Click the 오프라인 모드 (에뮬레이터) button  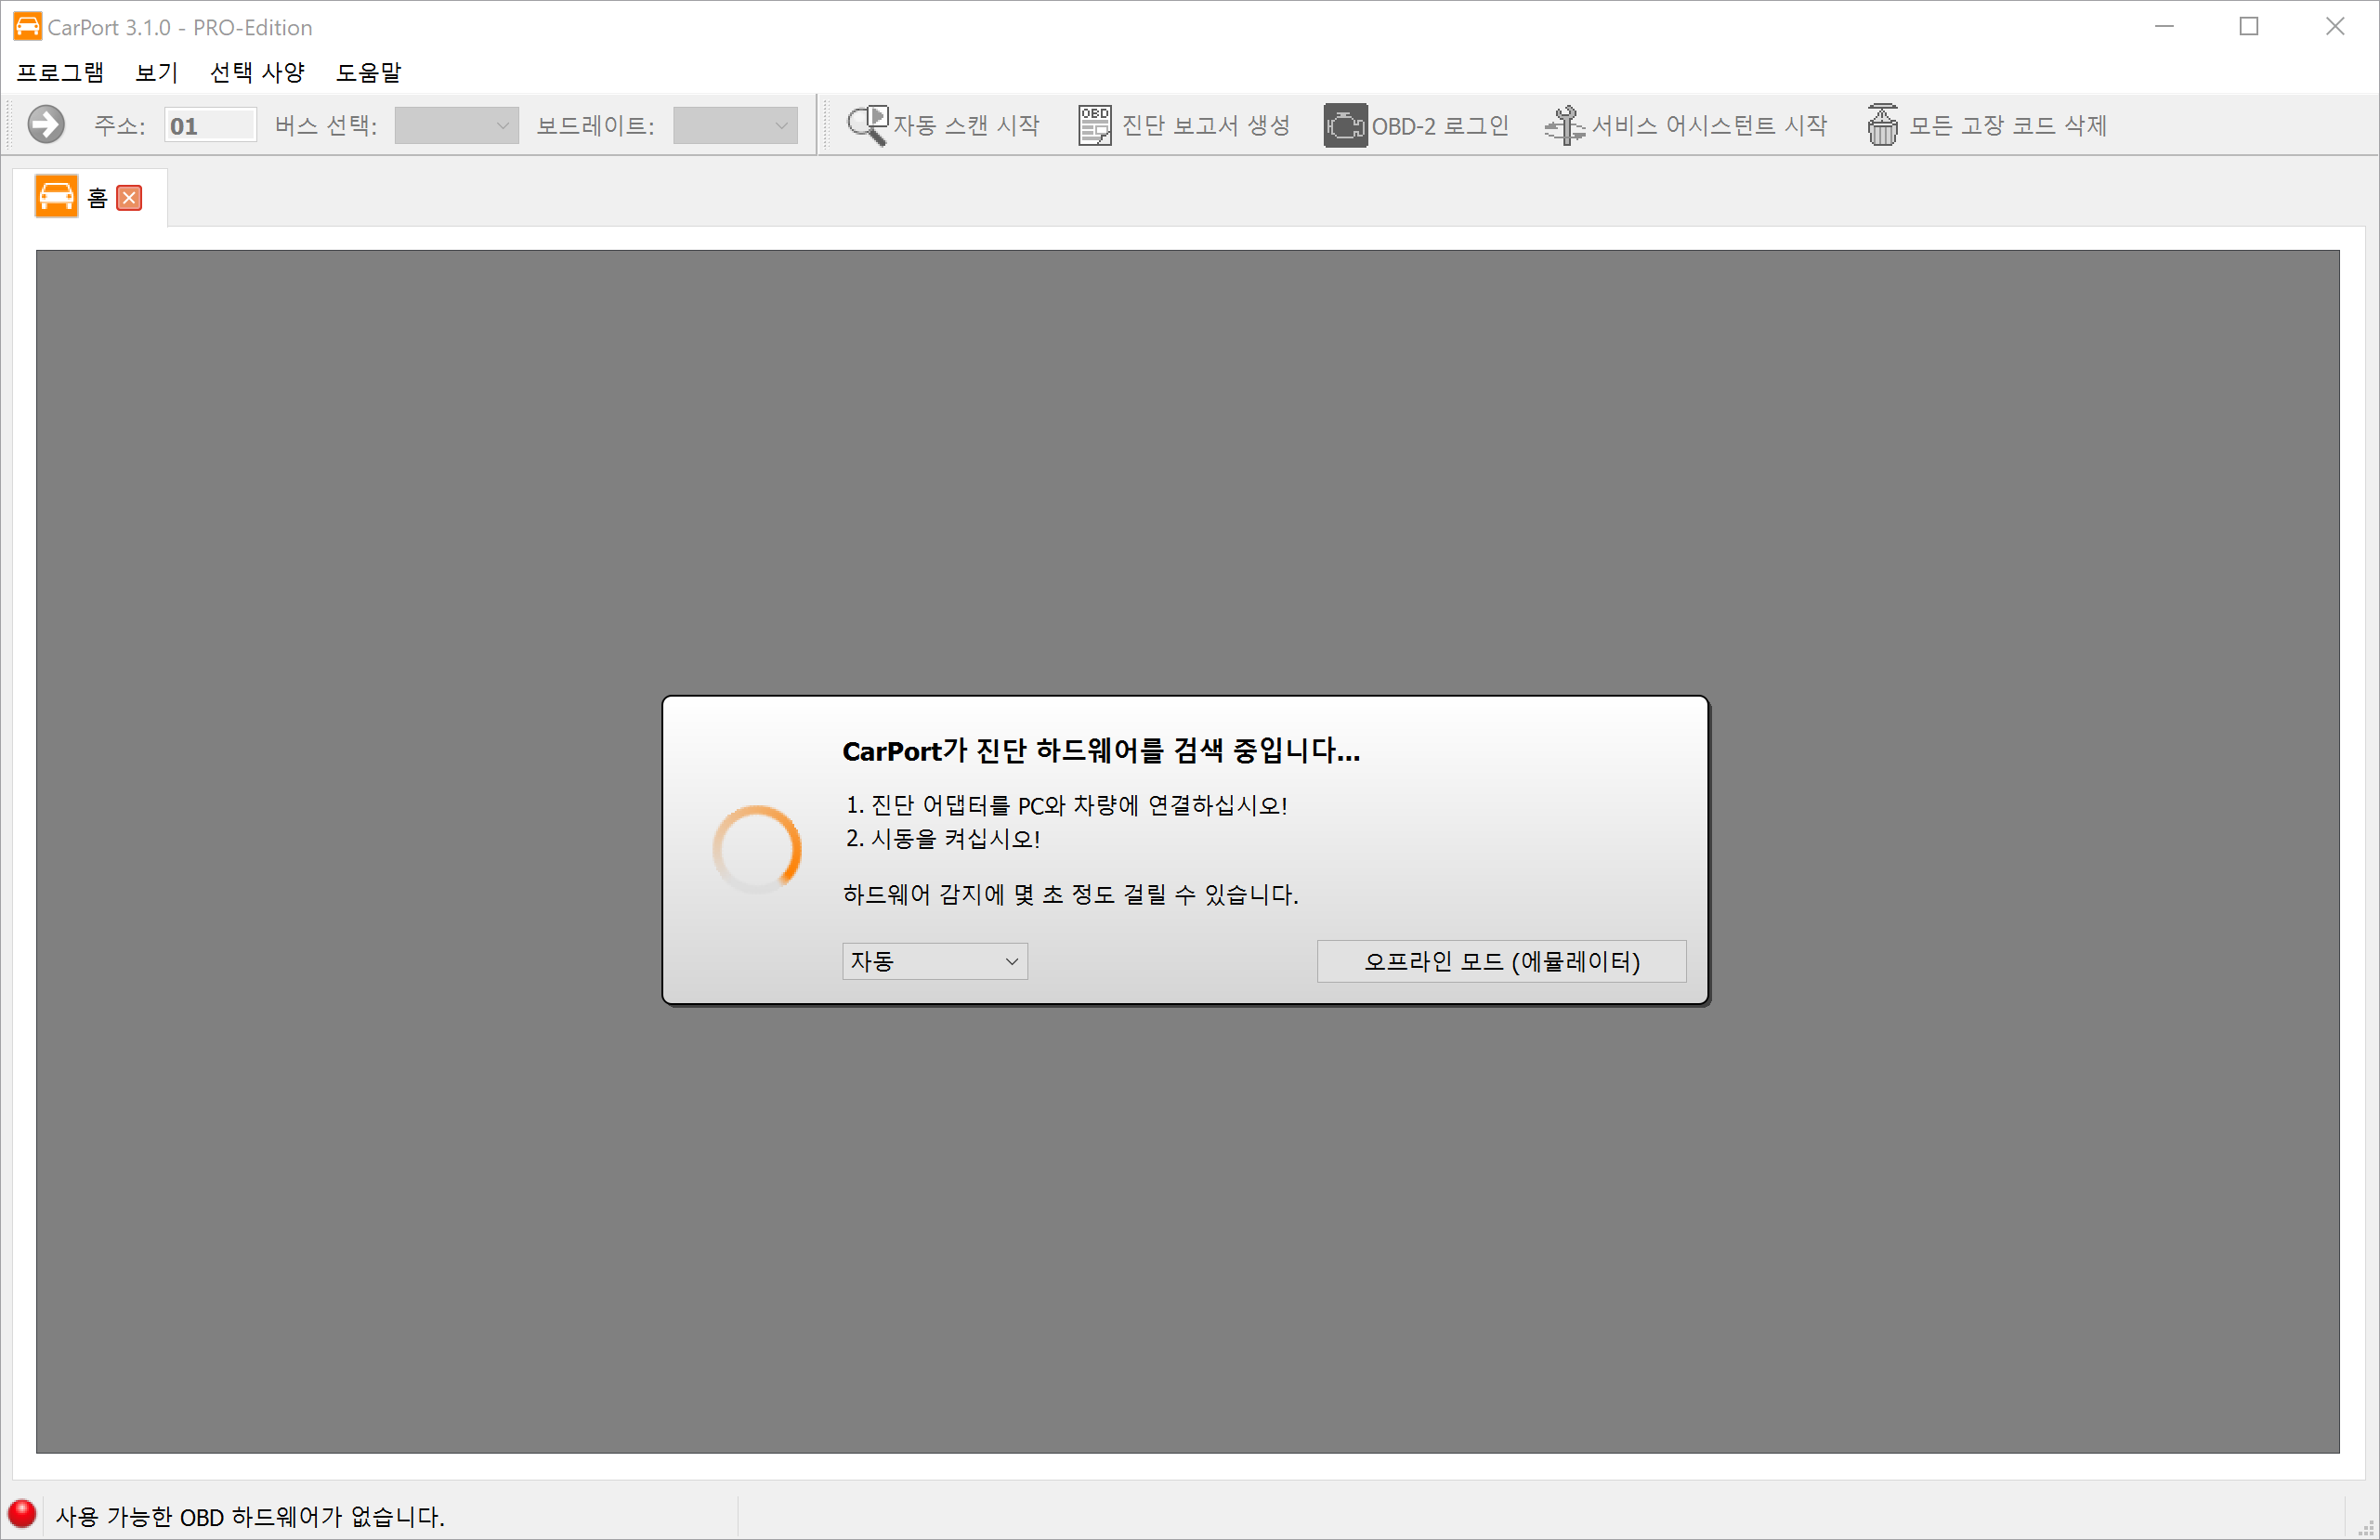1501,961
